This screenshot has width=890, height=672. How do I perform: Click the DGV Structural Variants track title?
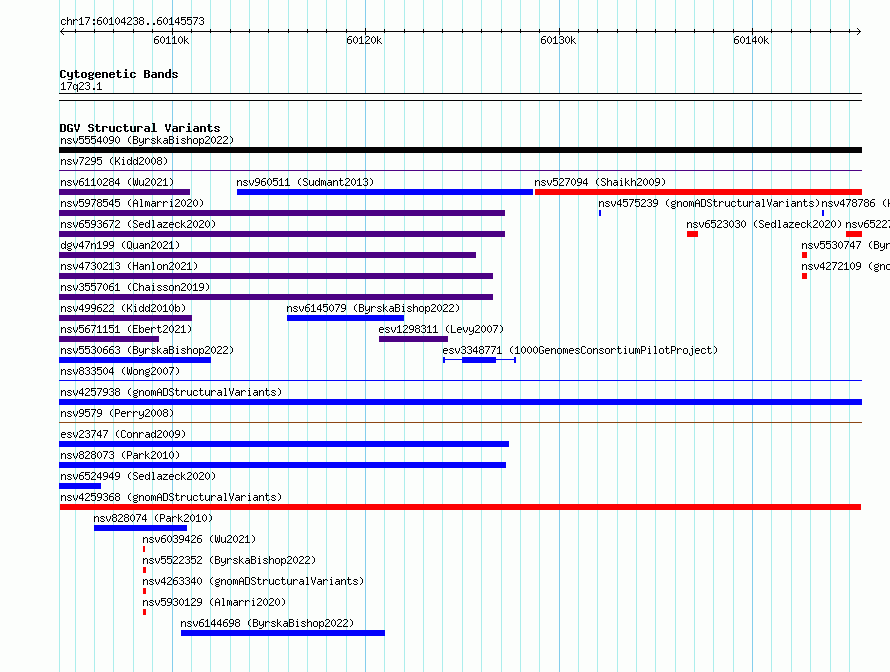click(140, 128)
